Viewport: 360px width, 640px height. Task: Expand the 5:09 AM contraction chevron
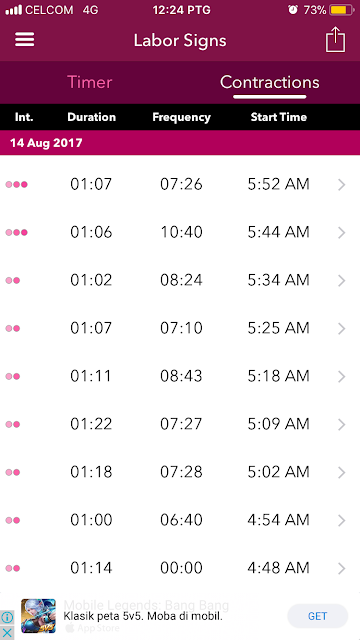point(342,425)
